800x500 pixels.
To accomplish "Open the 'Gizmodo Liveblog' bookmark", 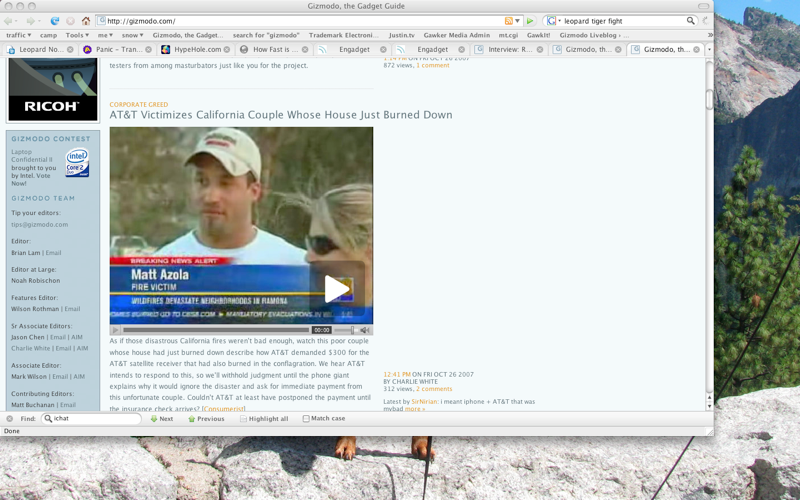I will point(594,35).
